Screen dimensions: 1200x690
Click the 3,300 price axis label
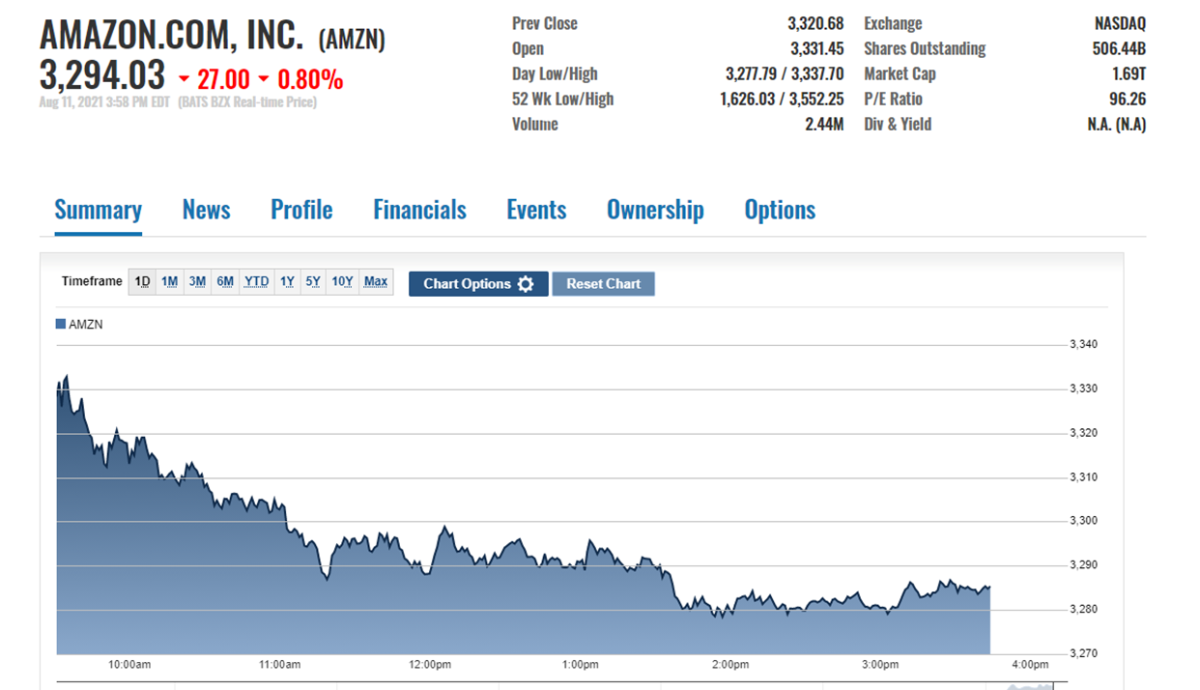[x=1084, y=521]
